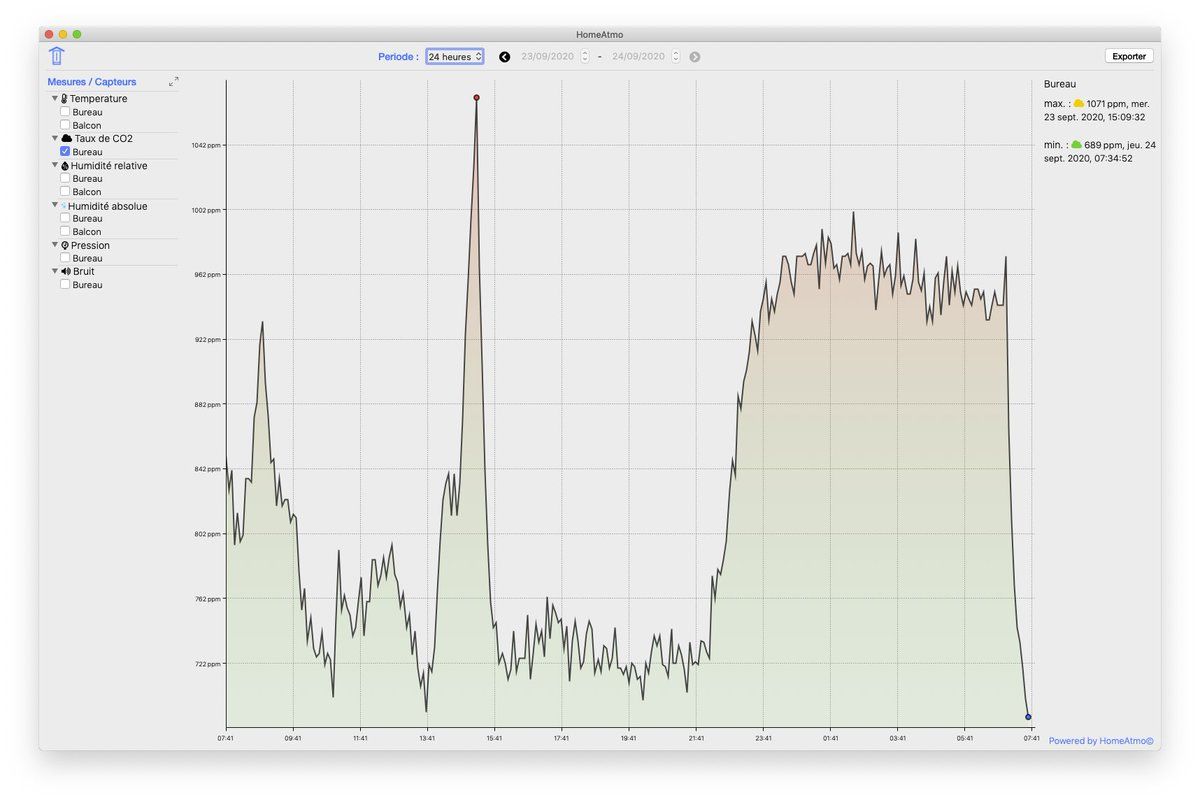This screenshot has width=1200, height=802.
Task: Click the cloud icon beside Taux de CO2
Action: click(x=66, y=139)
